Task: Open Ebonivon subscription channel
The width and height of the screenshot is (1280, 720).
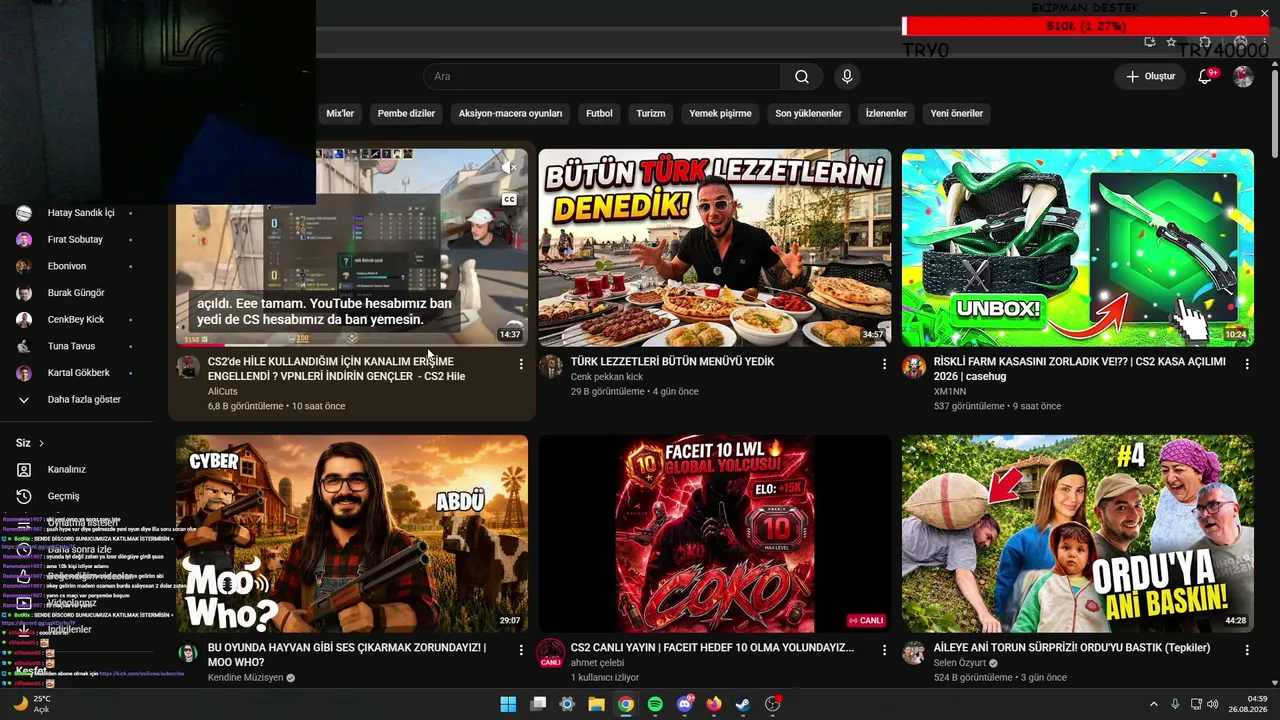Action: pos(67,267)
